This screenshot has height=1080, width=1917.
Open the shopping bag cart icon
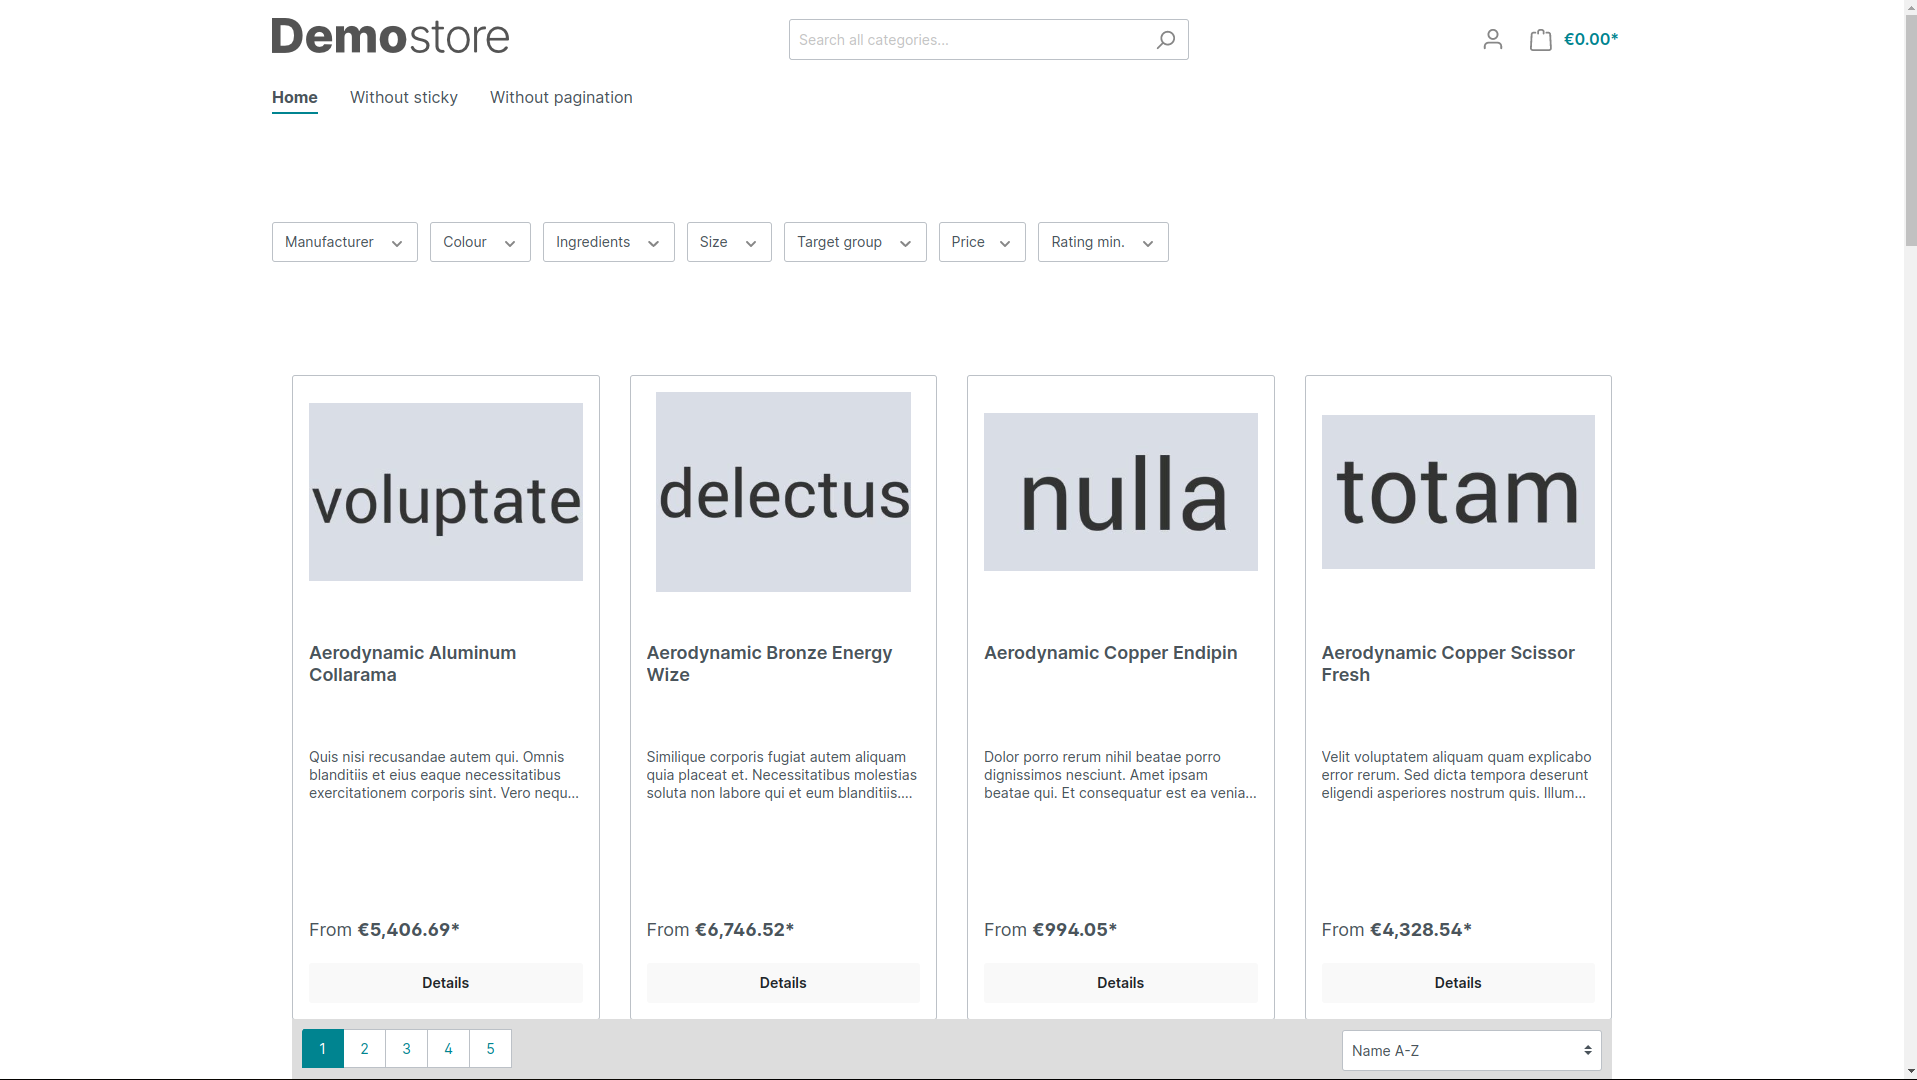point(1540,39)
